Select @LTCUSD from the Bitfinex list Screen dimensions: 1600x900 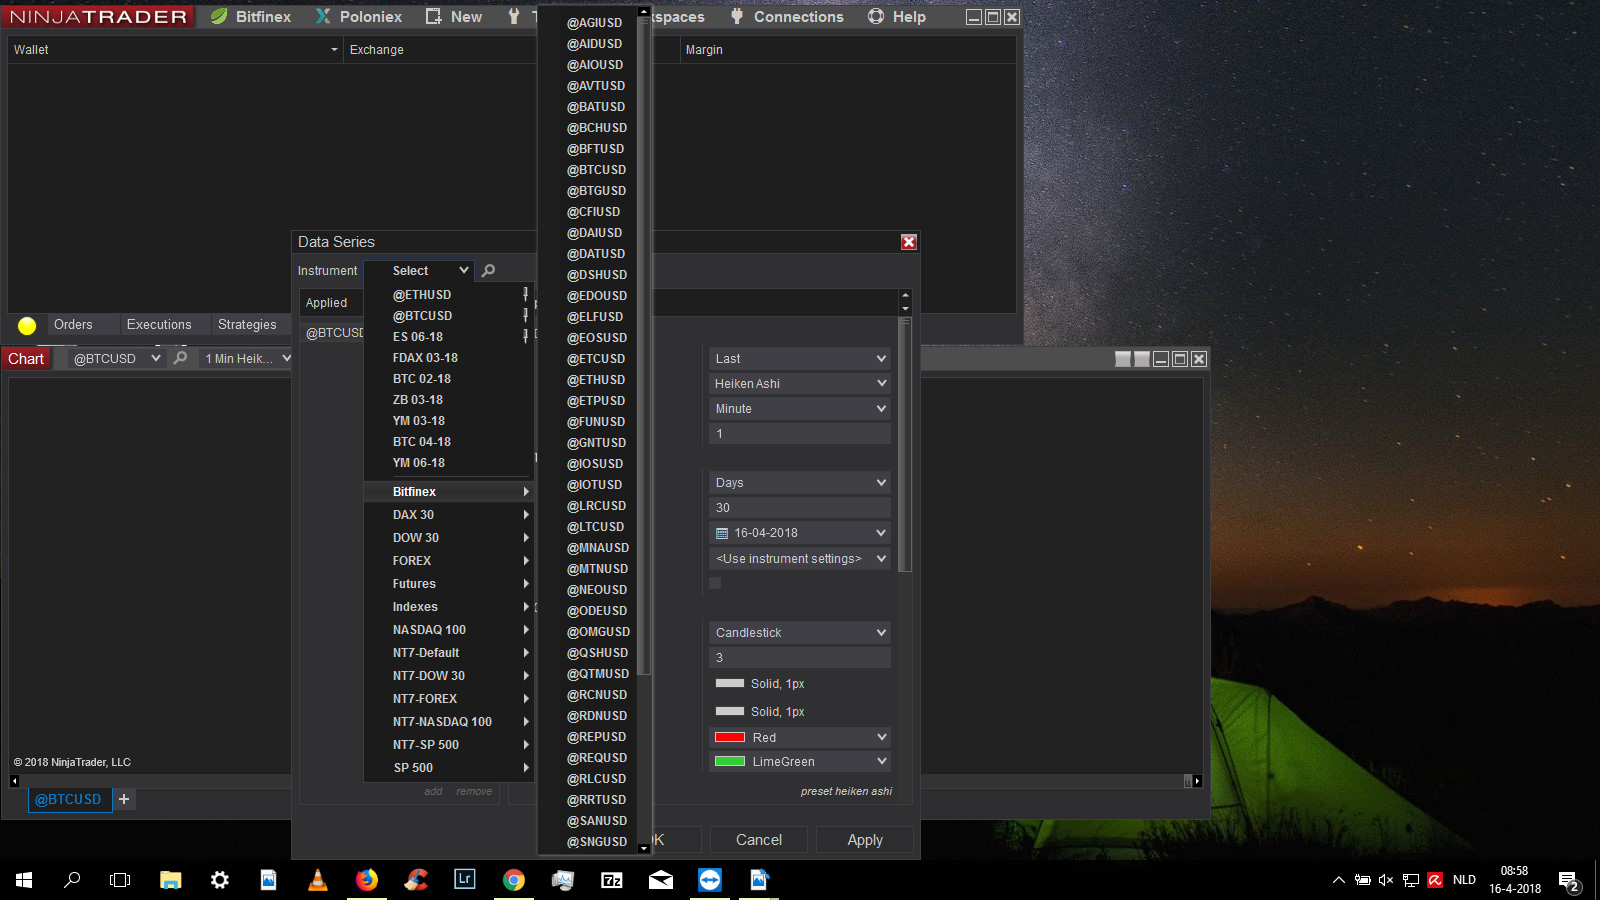(595, 527)
